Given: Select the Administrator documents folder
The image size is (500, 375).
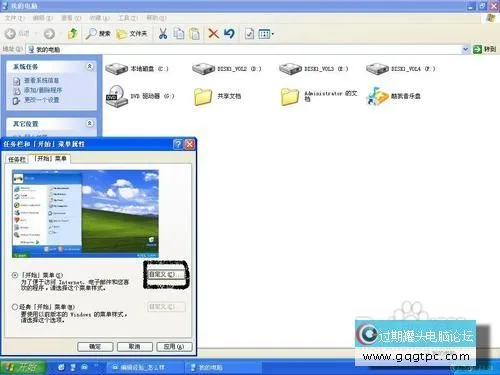Looking at the screenshot, I should [x=319, y=96].
